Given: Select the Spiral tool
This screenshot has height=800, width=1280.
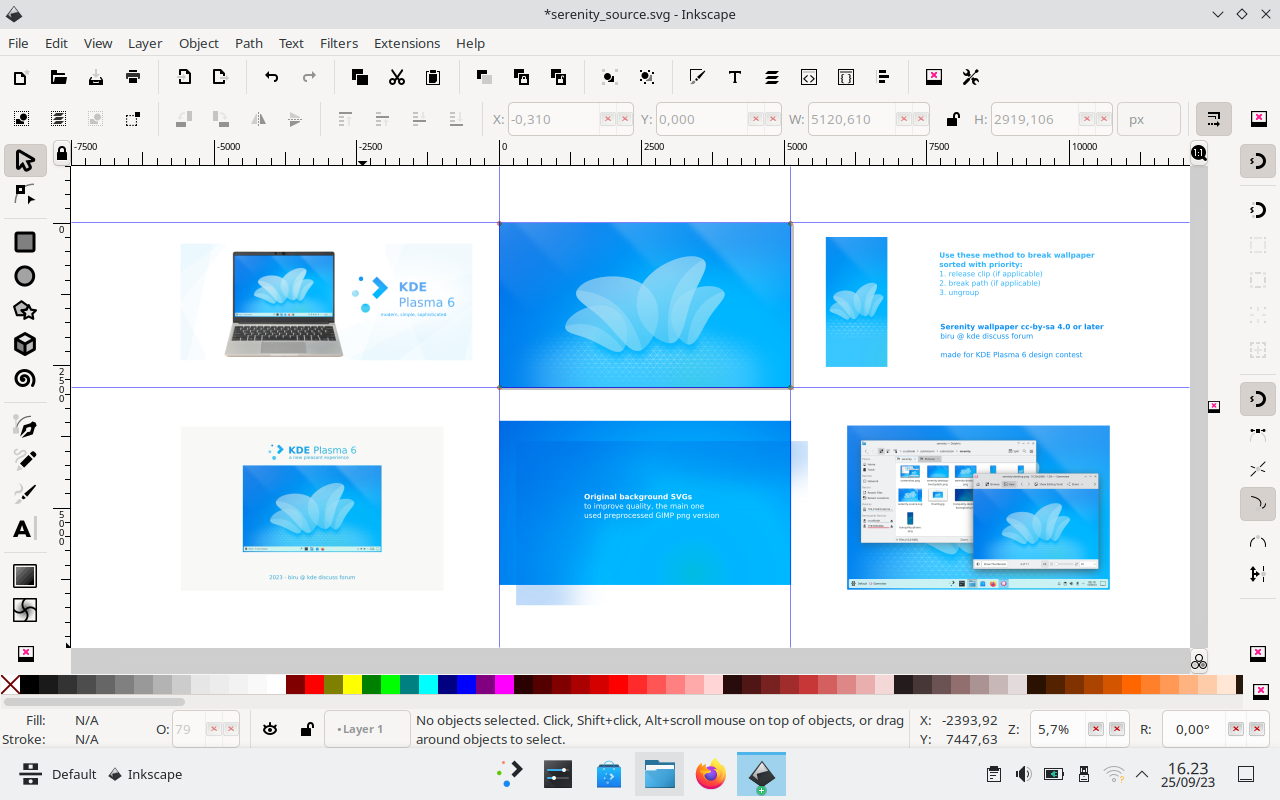Looking at the screenshot, I should pos(25,378).
